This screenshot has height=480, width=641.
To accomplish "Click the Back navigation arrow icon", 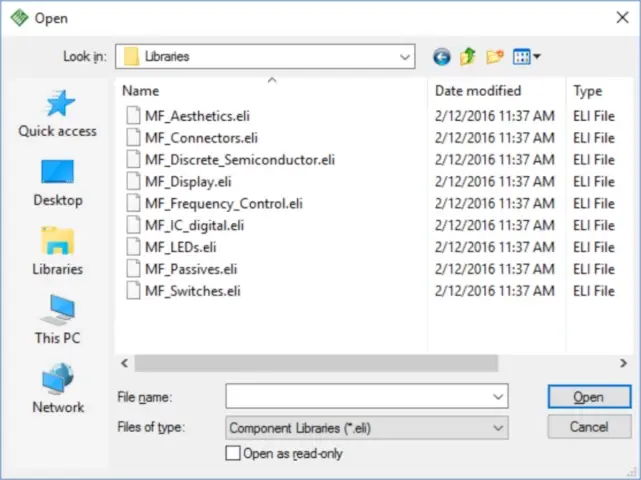I will click(442, 57).
